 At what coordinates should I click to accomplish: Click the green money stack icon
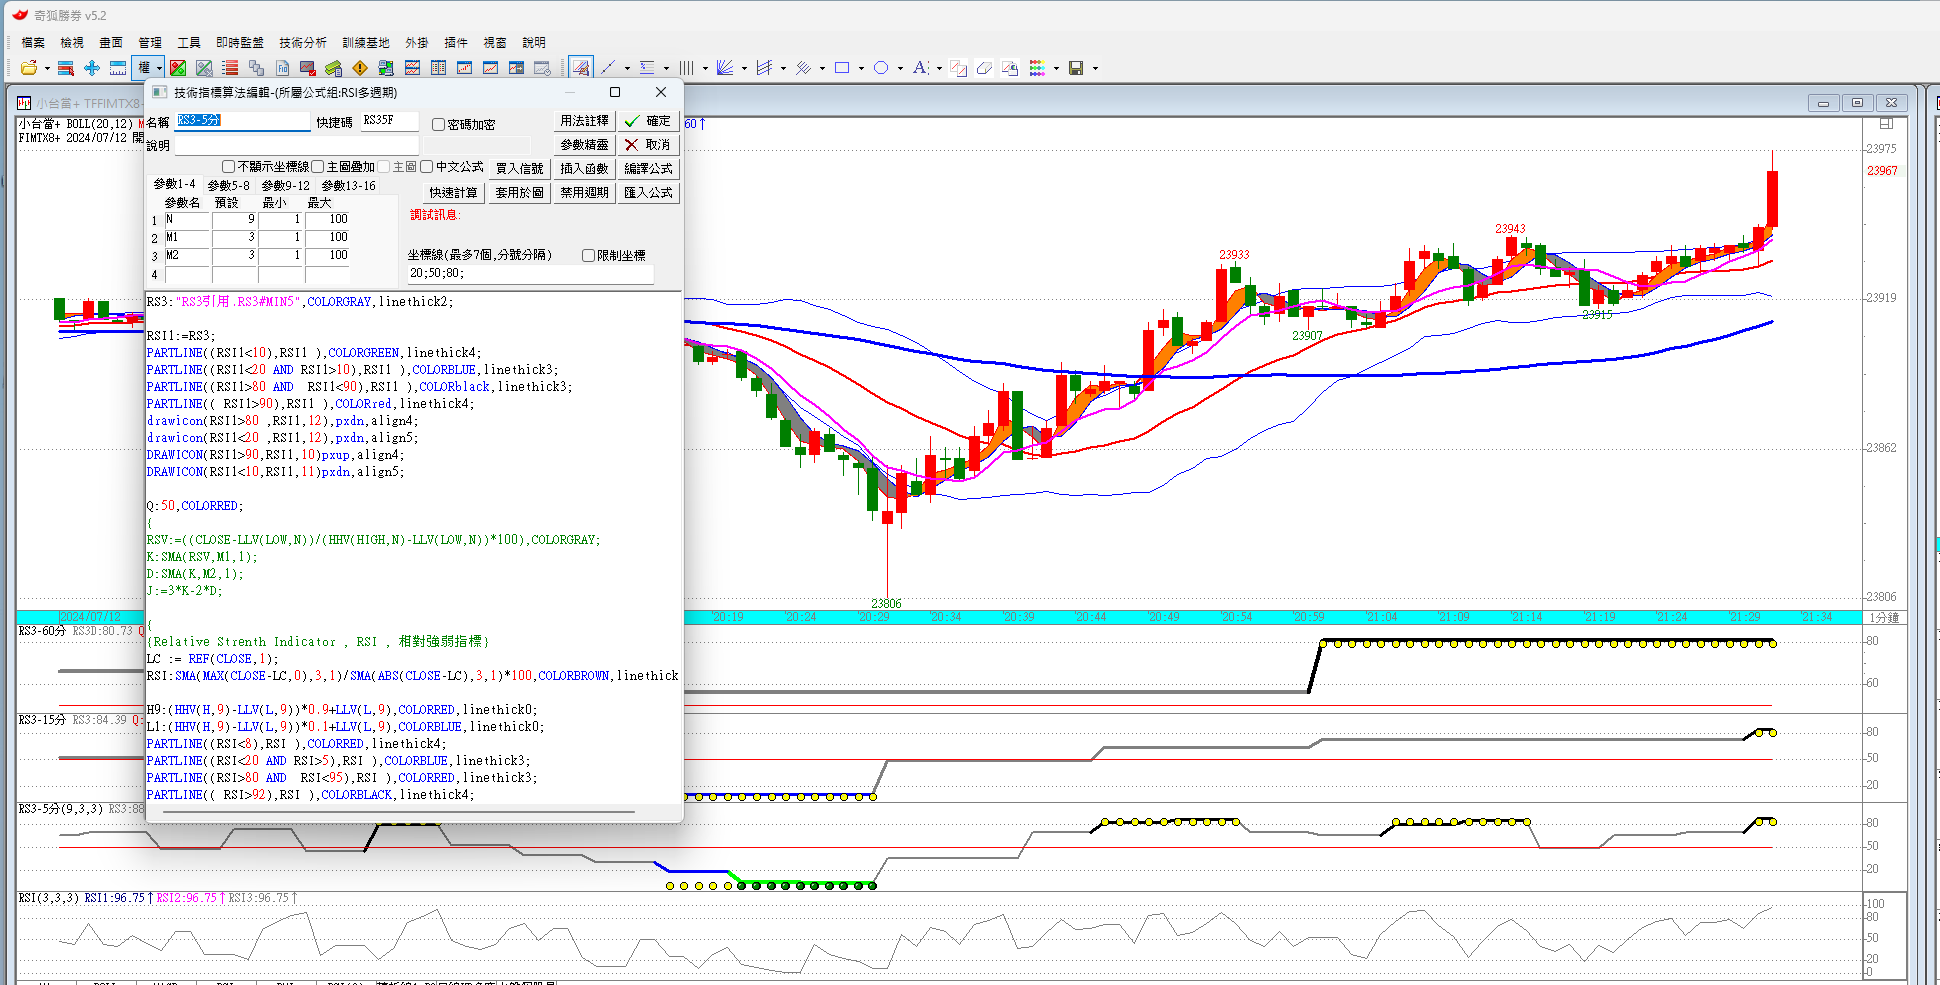(334, 68)
